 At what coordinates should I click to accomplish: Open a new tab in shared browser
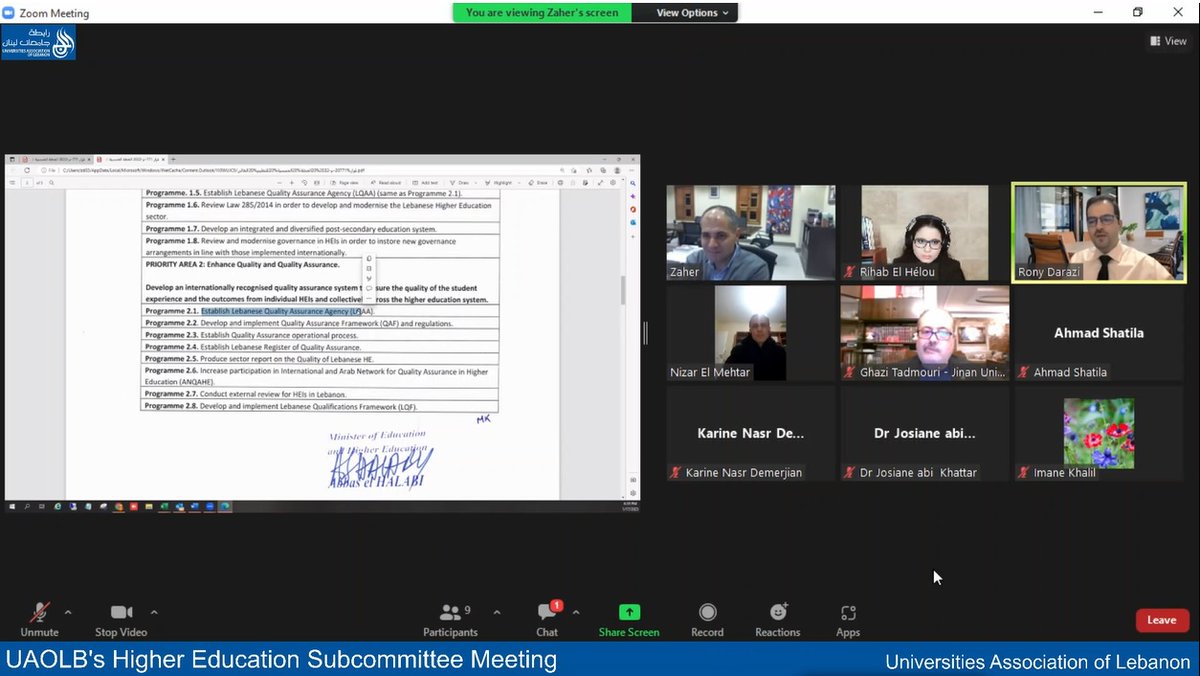pos(172,160)
